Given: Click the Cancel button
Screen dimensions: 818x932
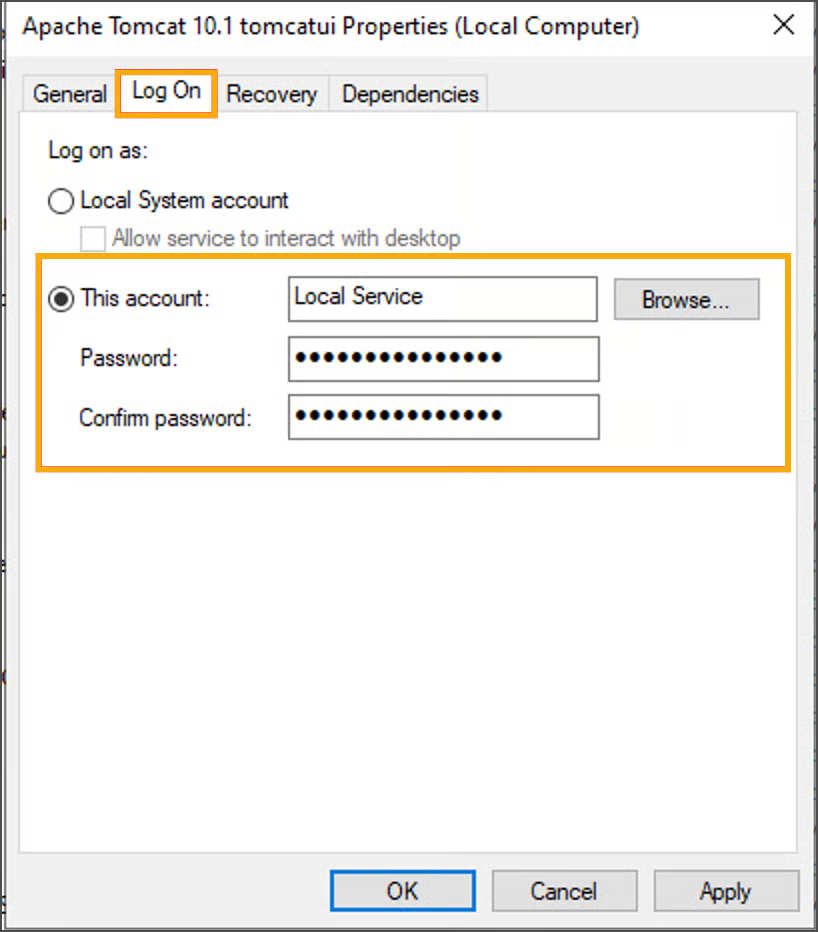Looking at the screenshot, I should [564, 890].
